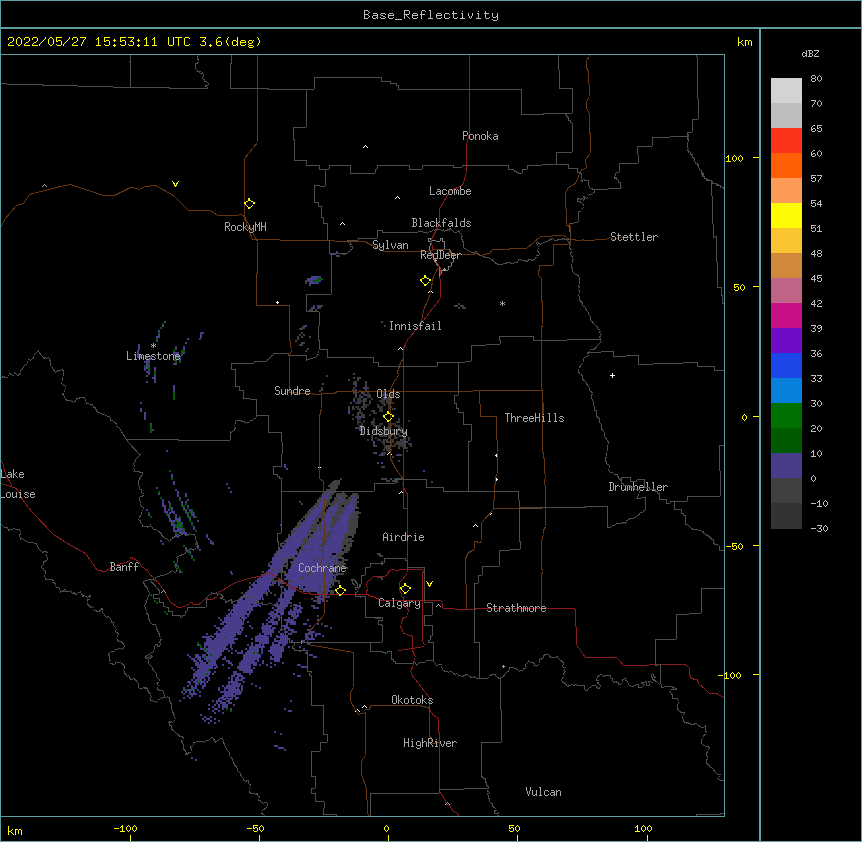Click the white plus marker north of Drumheller
The image size is (862, 842).
coord(612,375)
